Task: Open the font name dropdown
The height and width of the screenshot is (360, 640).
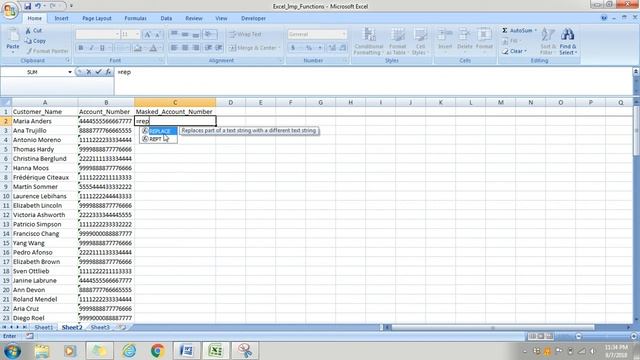Action: point(117,34)
